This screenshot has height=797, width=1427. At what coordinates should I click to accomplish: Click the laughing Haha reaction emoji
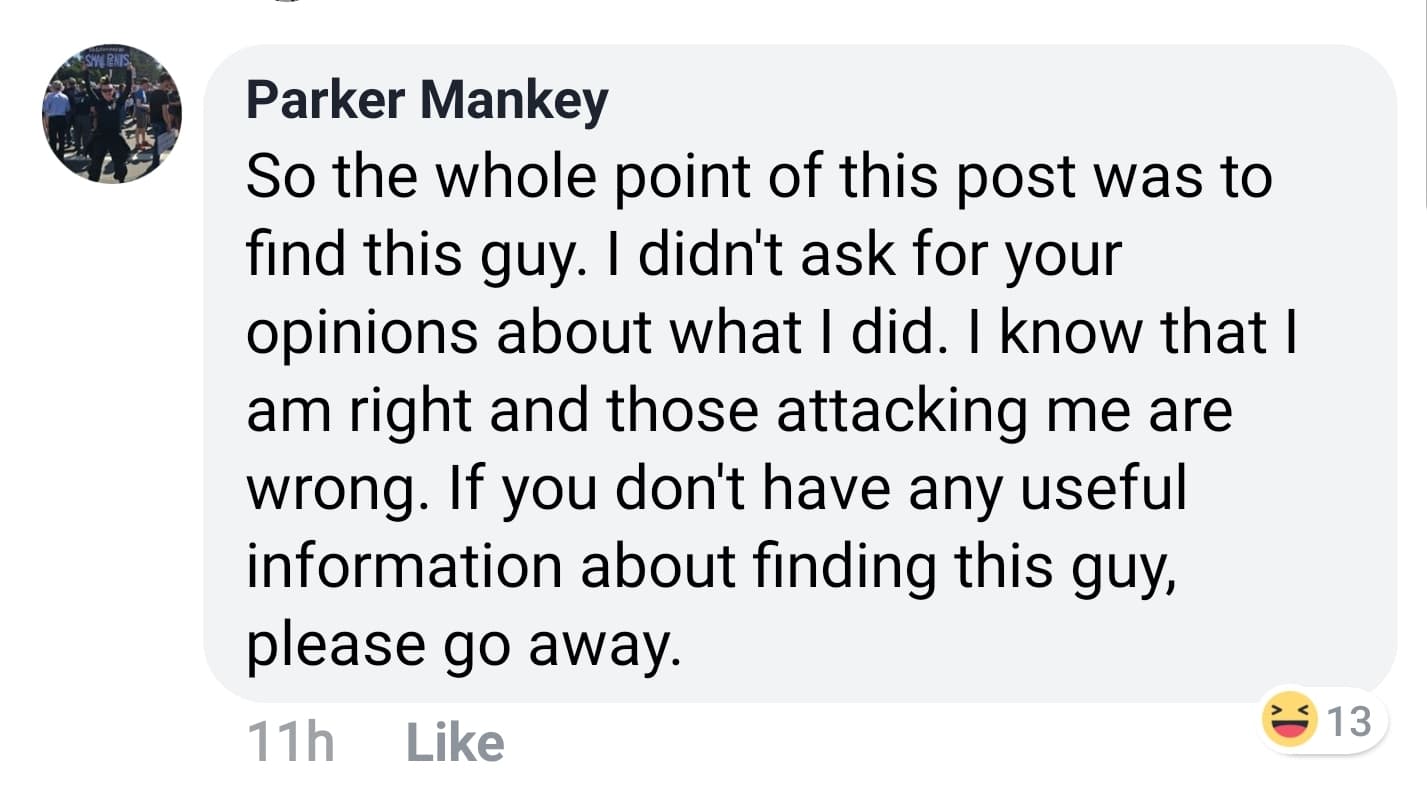click(x=1289, y=719)
